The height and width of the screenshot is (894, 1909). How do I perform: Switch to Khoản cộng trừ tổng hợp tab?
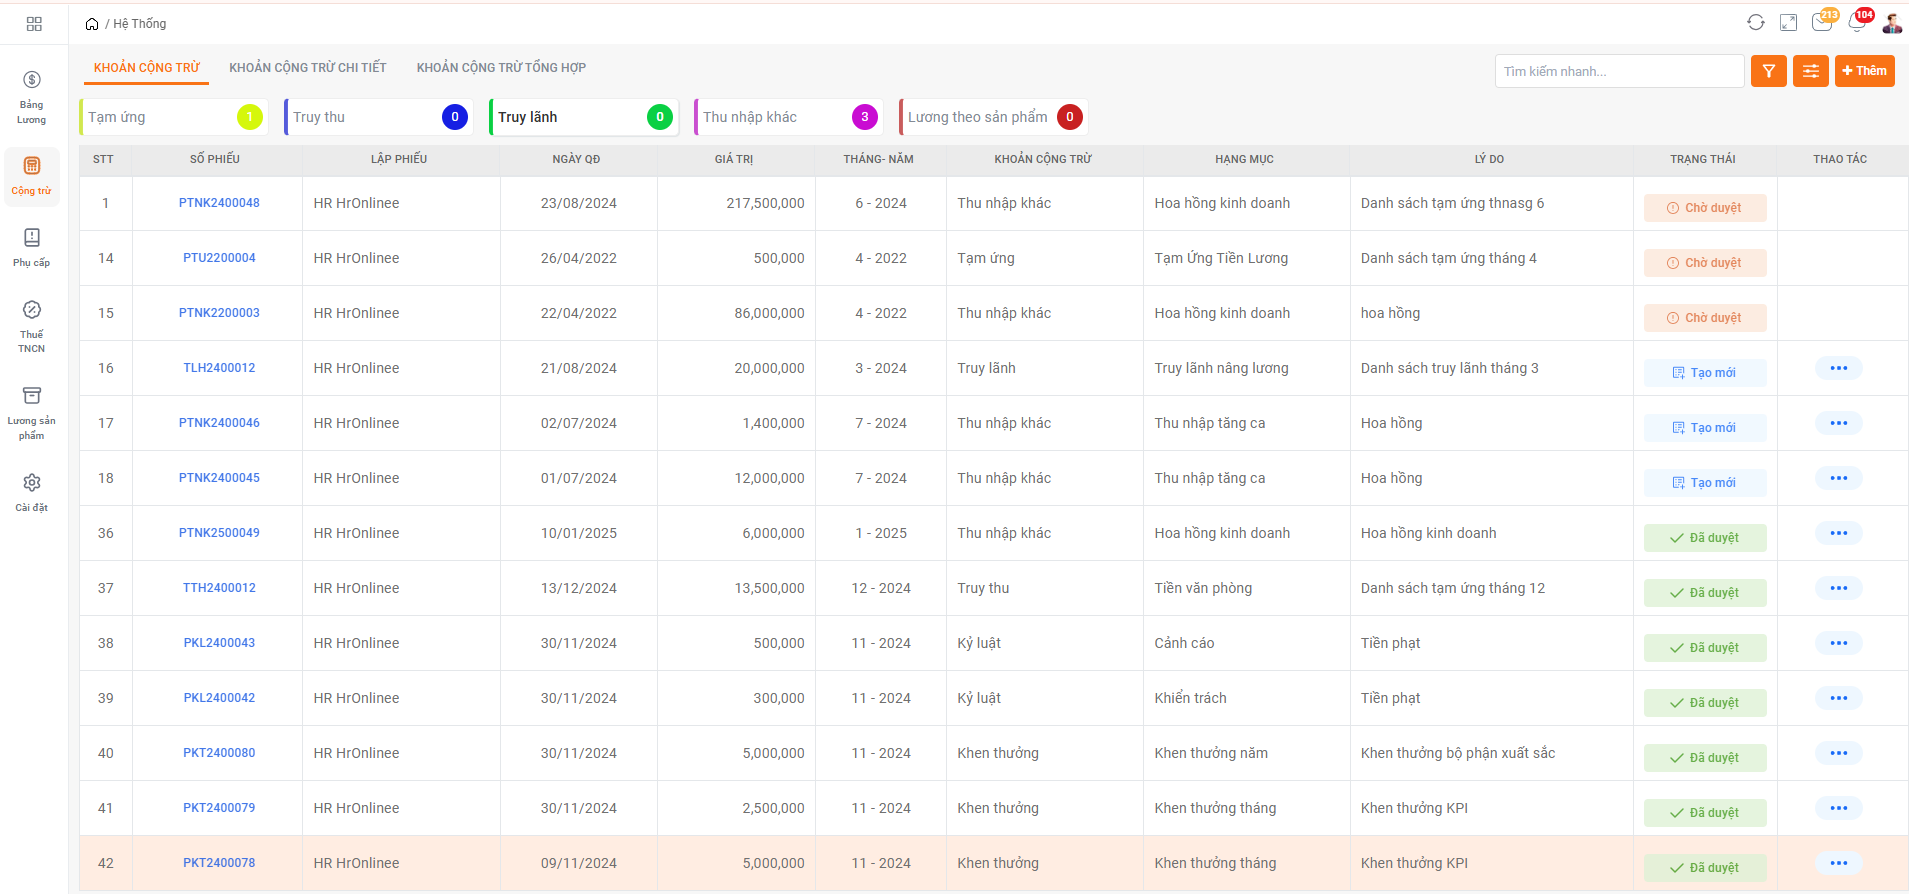[x=501, y=68]
